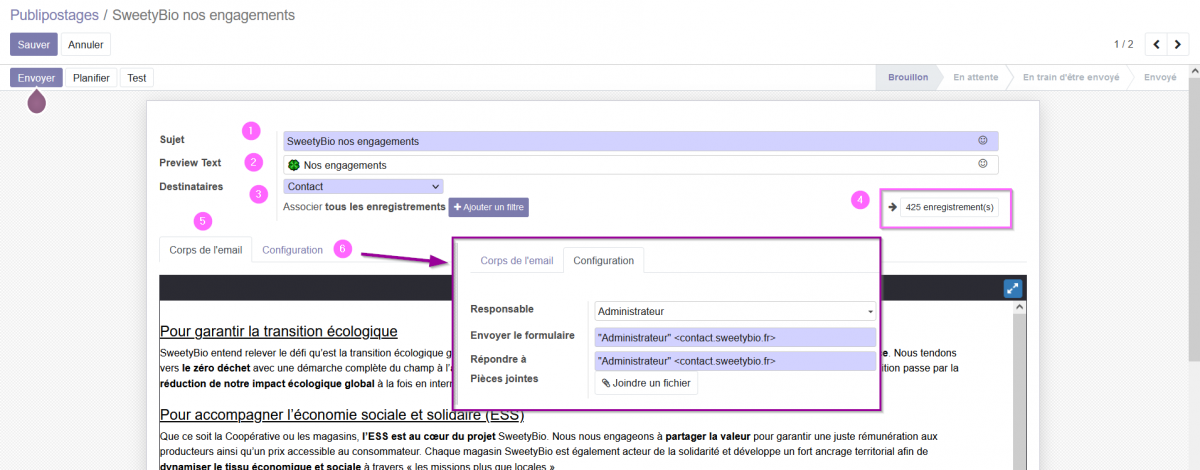This screenshot has height=470, width=1200.
Task: Click the Destinataires label
Action: (190, 186)
